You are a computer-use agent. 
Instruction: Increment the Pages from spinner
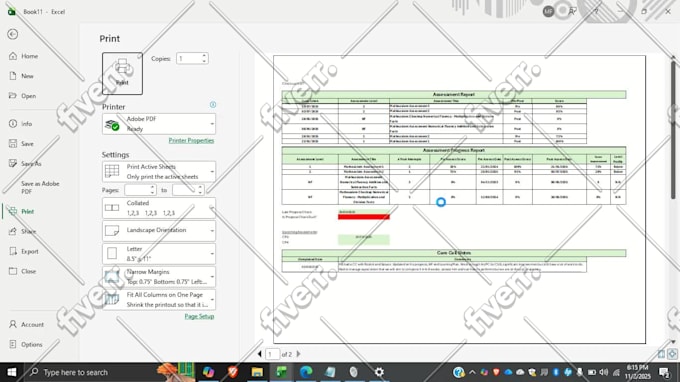[x=153, y=187]
